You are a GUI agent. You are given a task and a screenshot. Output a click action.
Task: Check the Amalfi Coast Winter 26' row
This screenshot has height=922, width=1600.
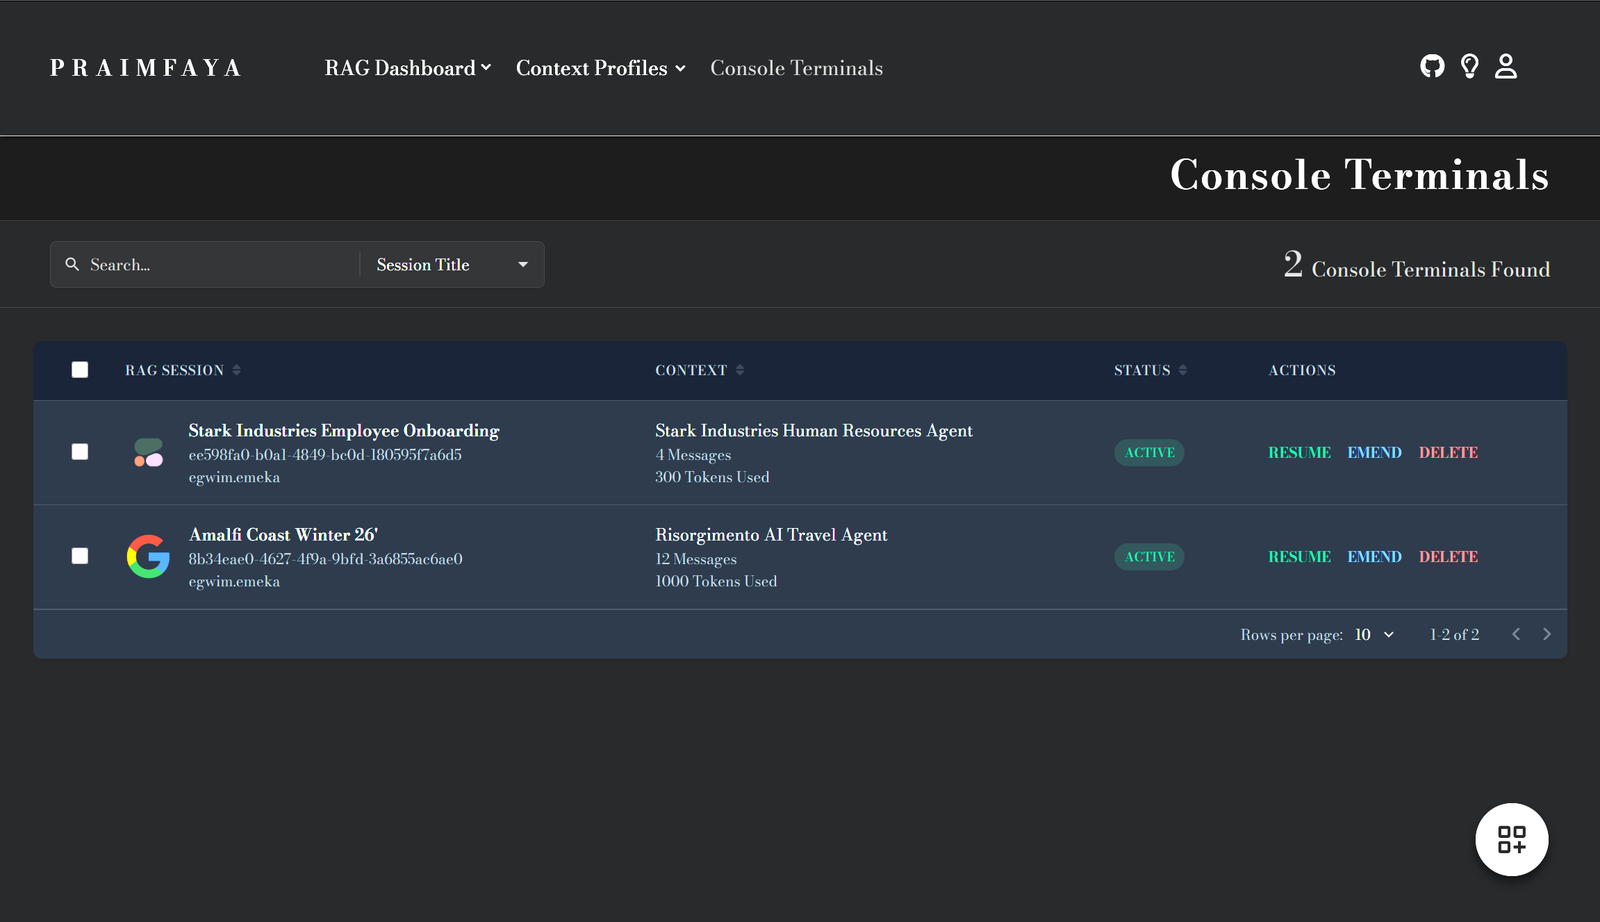(x=80, y=556)
